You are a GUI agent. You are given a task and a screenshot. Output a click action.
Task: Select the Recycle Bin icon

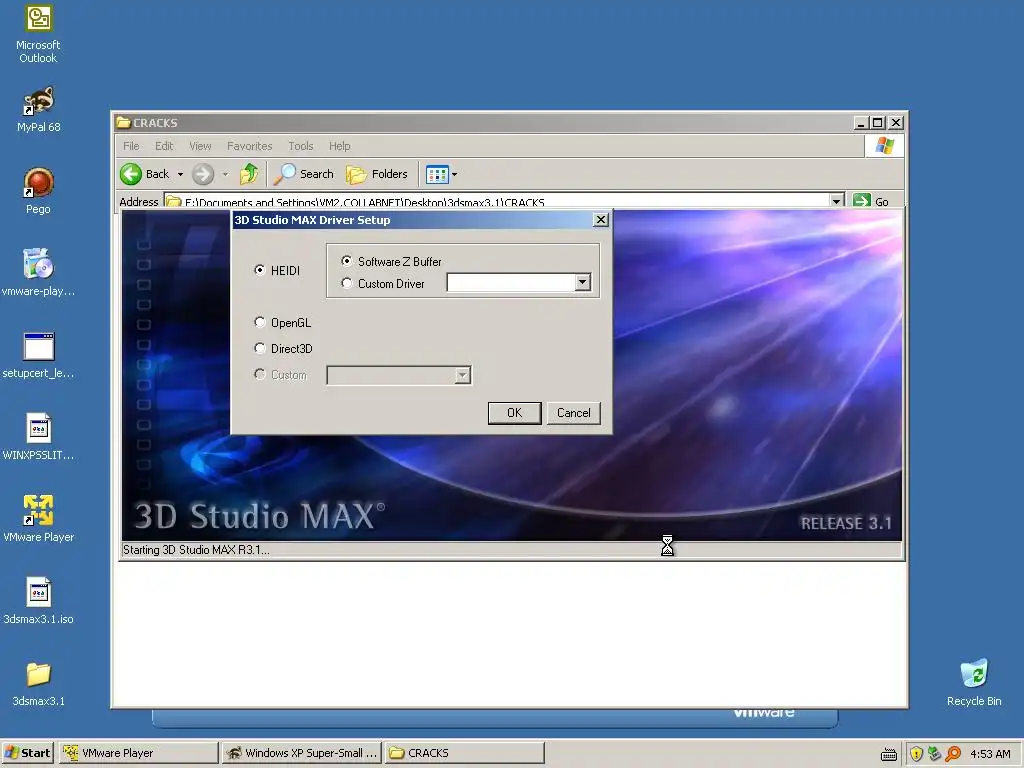[x=974, y=682]
